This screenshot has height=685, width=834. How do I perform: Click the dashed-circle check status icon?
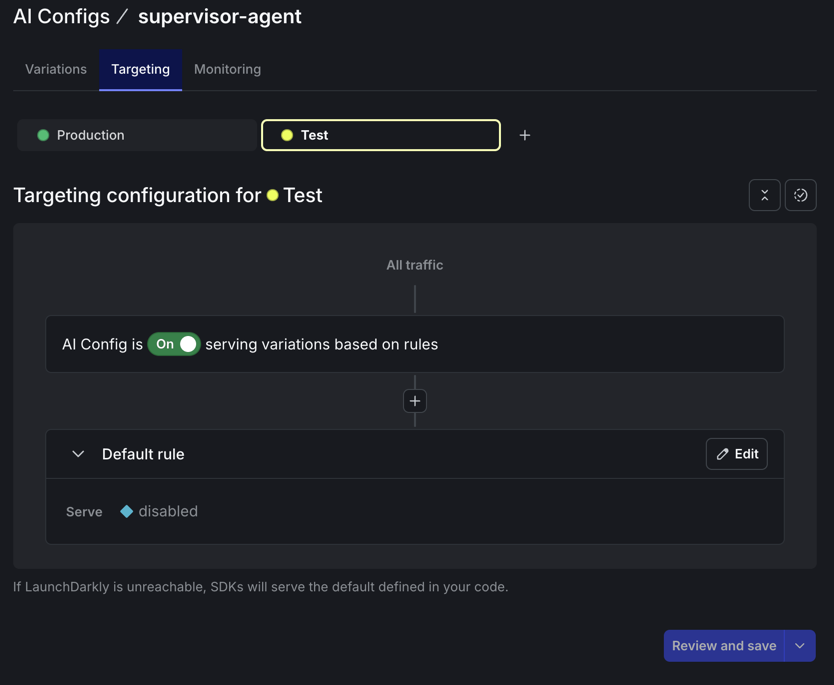tap(800, 195)
